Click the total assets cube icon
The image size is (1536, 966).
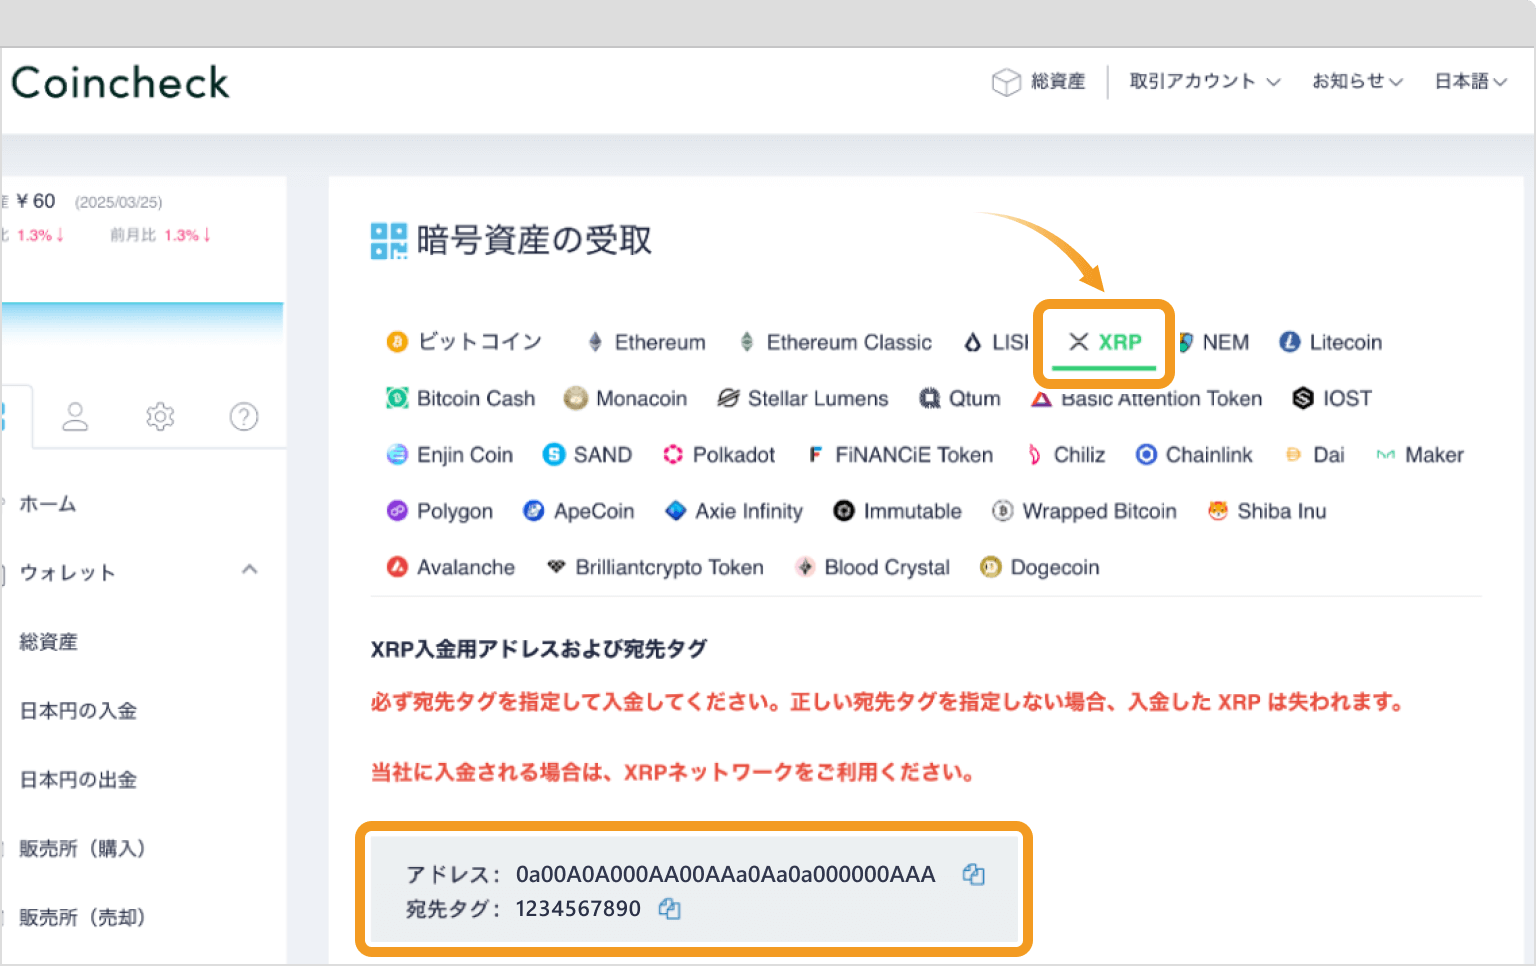pos(1005,82)
